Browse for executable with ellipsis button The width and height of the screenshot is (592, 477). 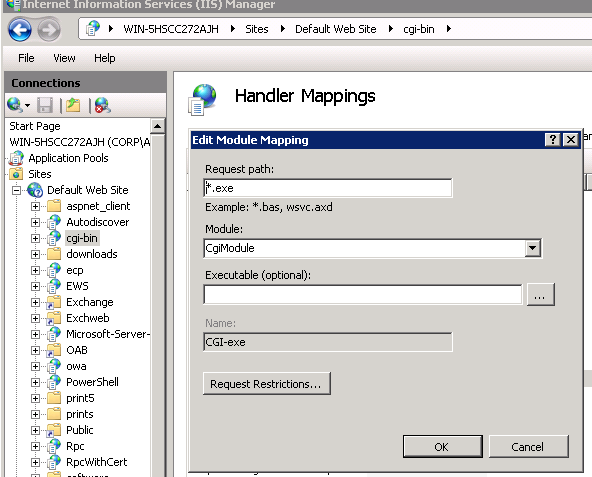point(540,294)
